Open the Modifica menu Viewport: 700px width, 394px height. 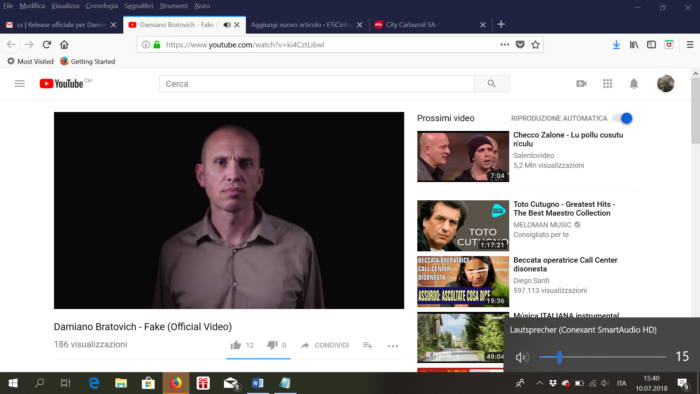[x=32, y=6]
